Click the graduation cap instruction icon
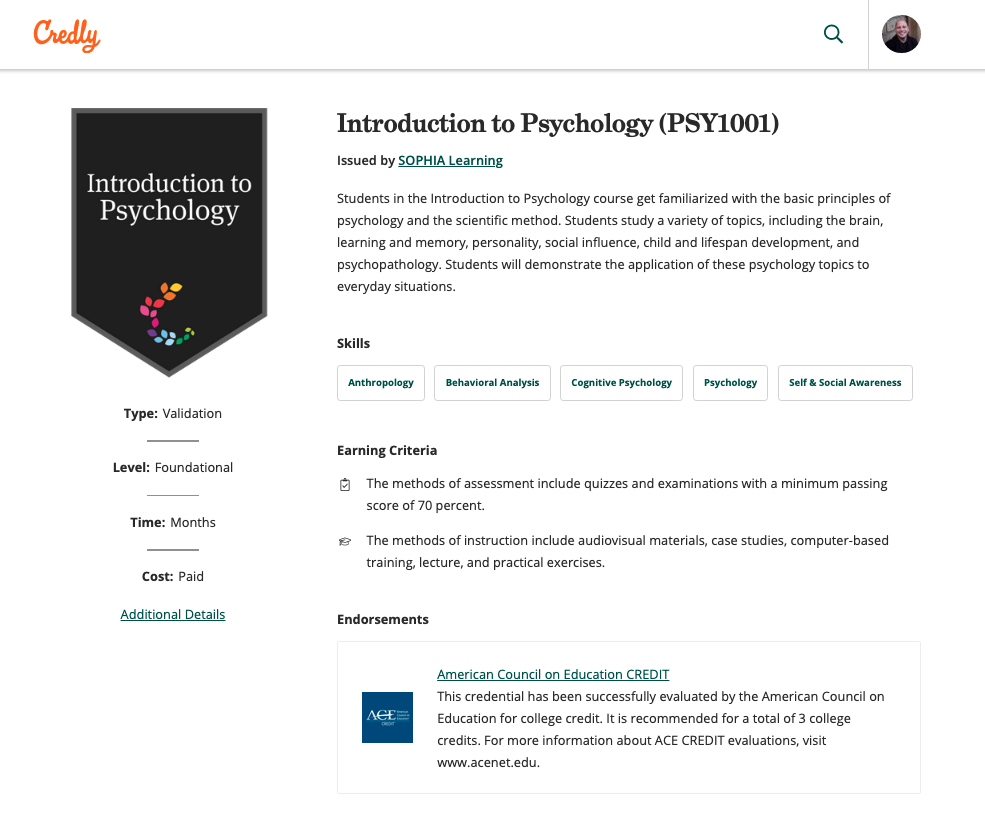This screenshot has height=820, width=985. [345, 541]
